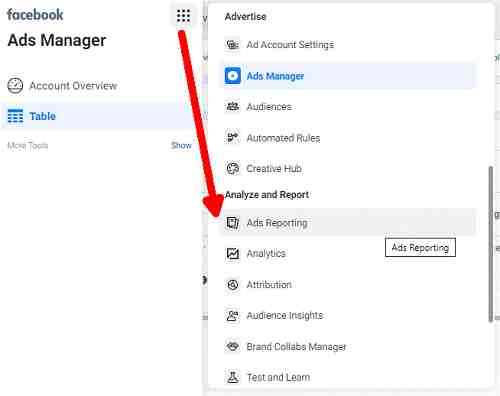Open the nine-dot tools grid icon
Image resolution: width=500 pixels, height=396 pixels.
click(183, 16)
